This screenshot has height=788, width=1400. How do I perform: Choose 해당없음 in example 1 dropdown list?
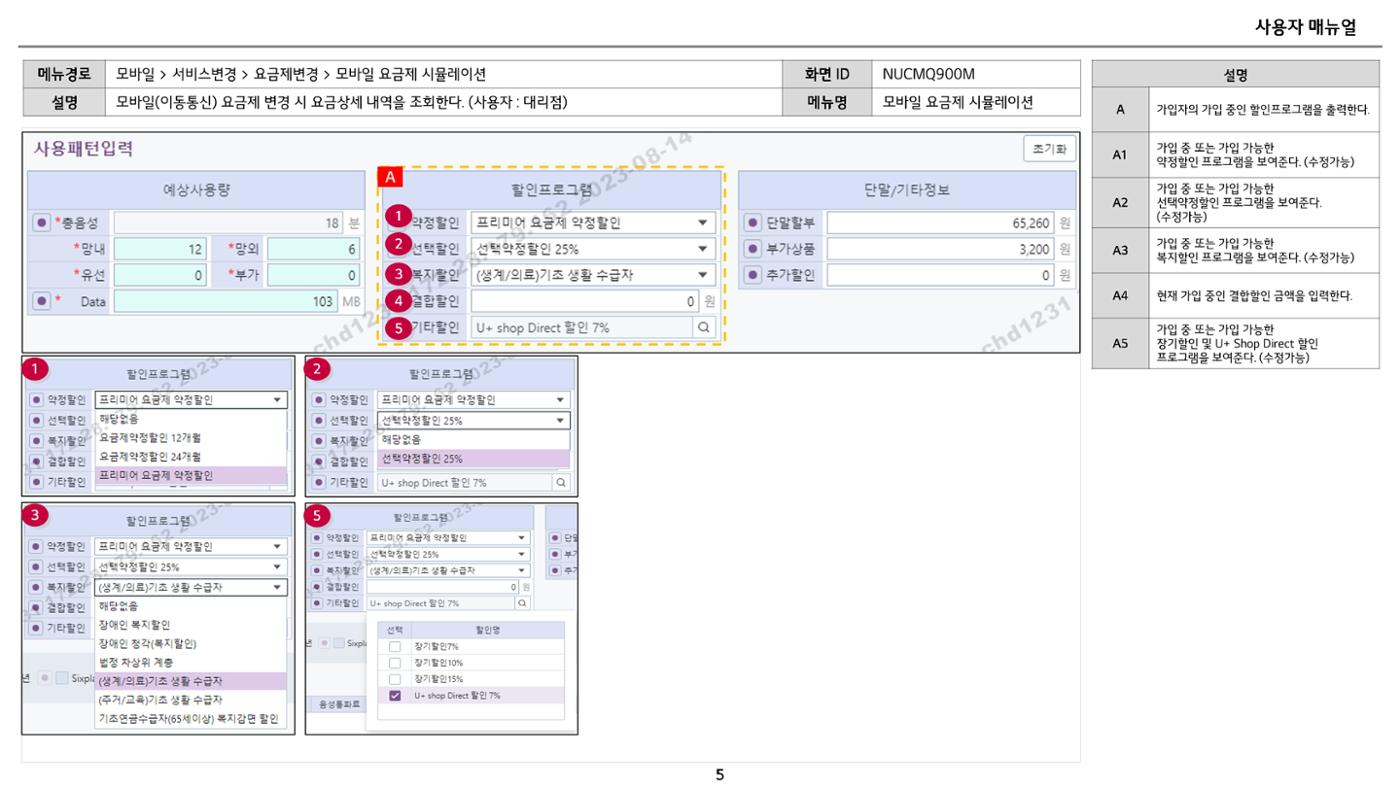click(x=191, y=419)
